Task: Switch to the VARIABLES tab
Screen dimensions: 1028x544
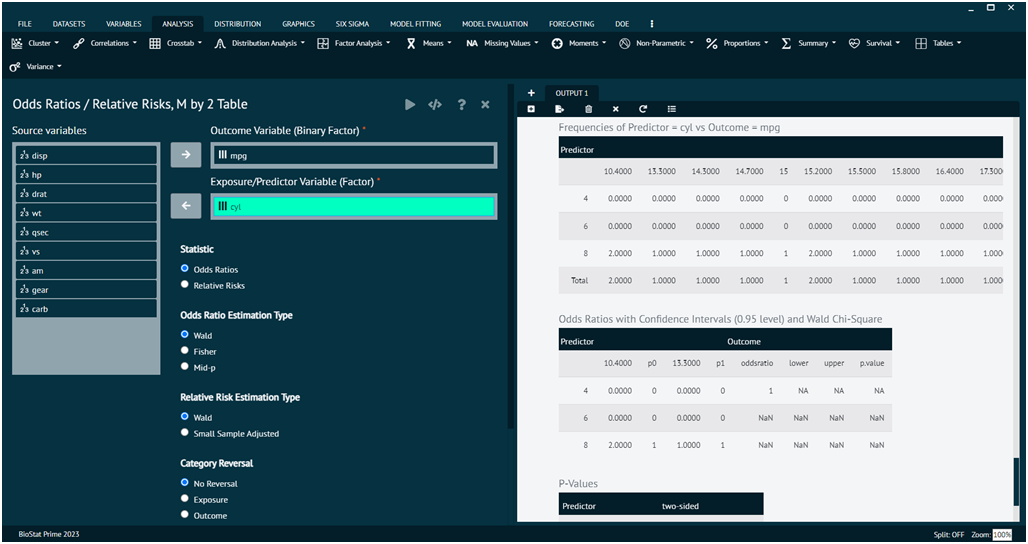Action: [124, 24]
